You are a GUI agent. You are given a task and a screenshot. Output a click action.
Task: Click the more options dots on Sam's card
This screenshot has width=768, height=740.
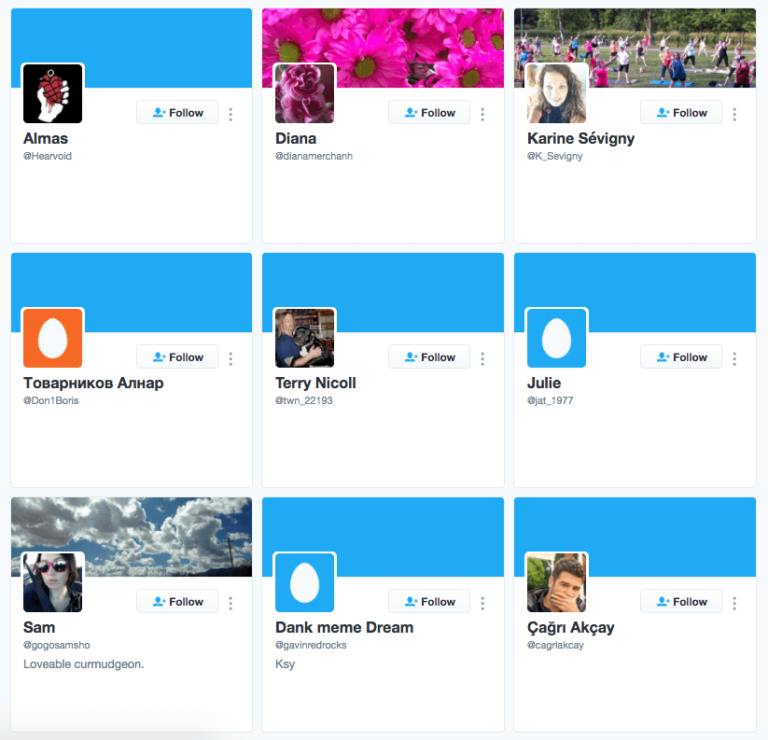coord(230,603)
